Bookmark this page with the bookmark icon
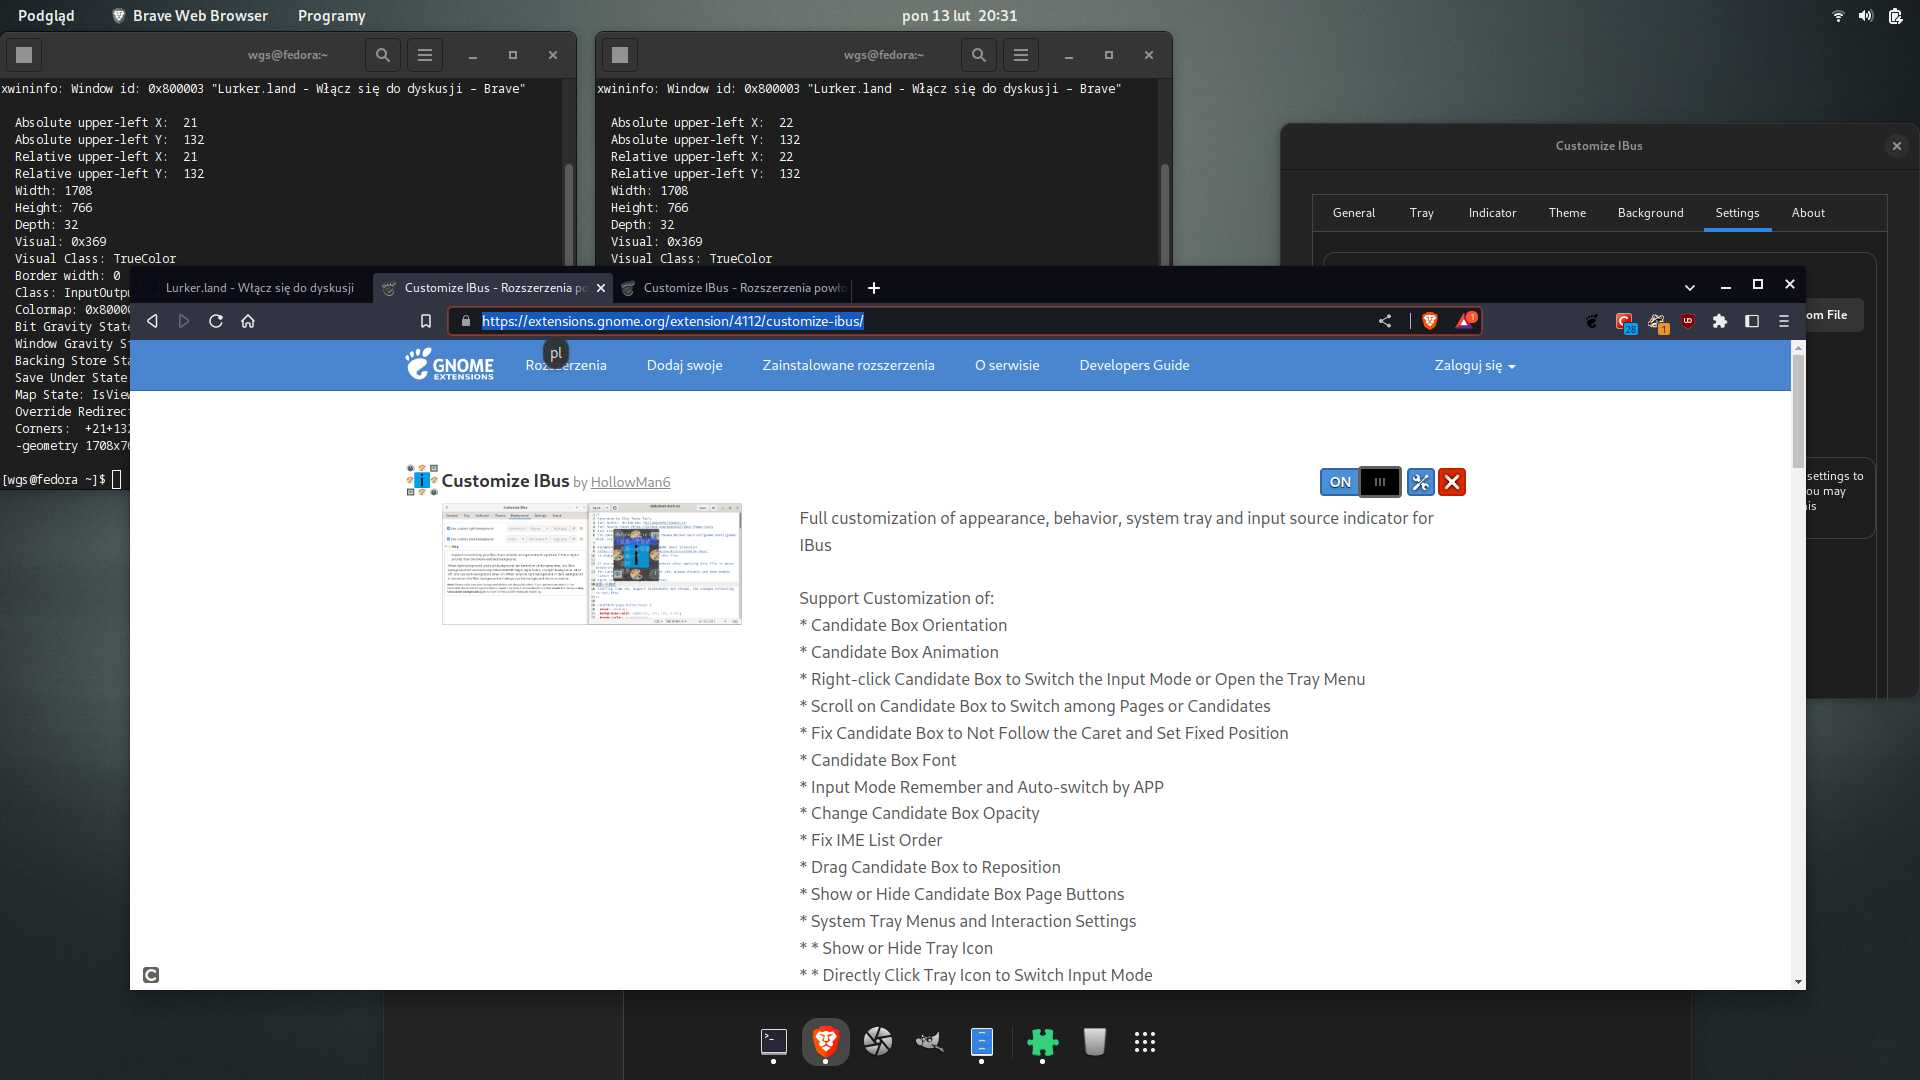The image size is (1920, 1080). pos(426,321)
